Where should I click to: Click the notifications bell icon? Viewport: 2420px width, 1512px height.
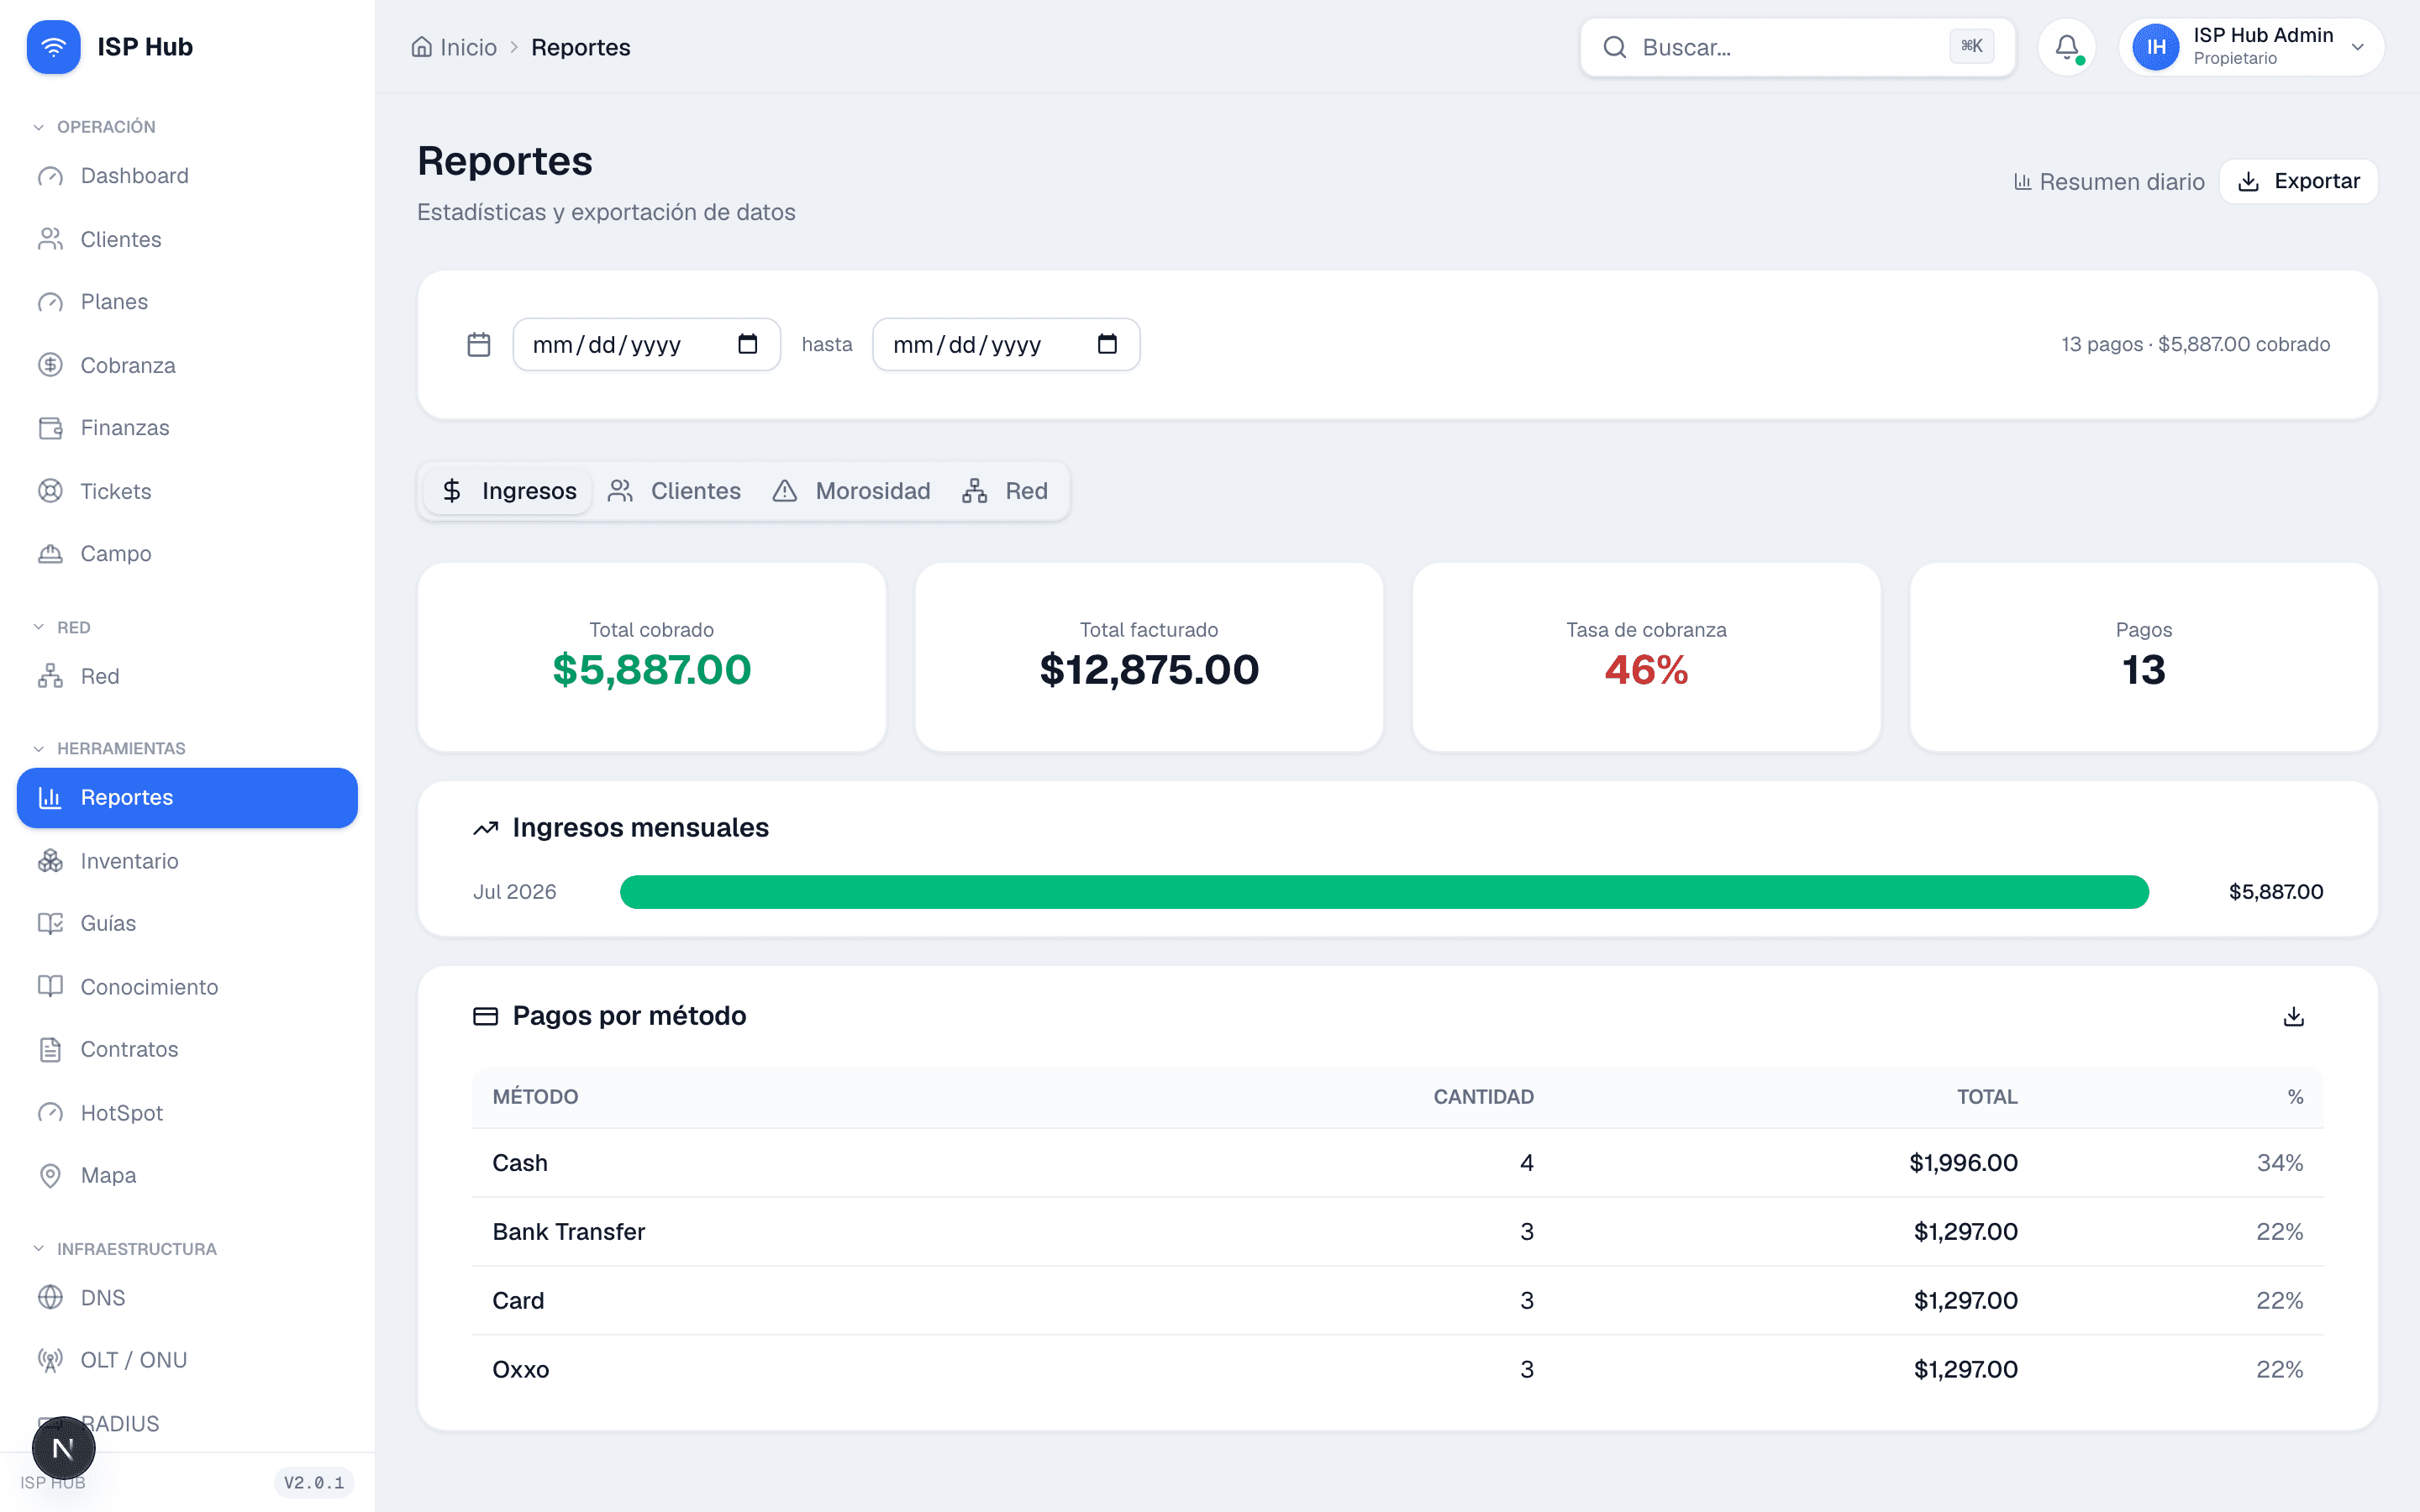coord(2066,47)
